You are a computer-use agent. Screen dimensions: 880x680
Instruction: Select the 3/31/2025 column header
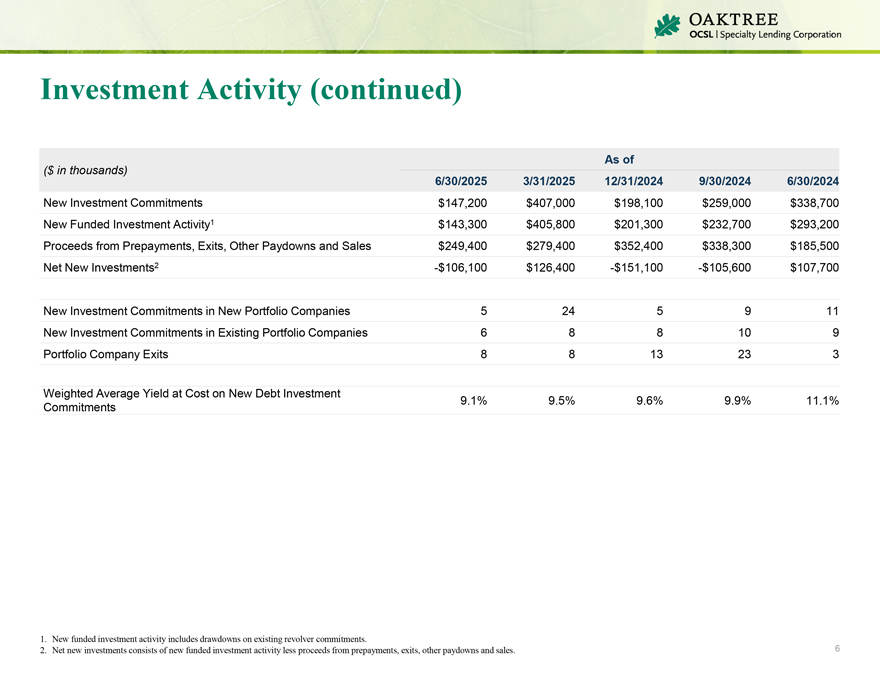coord(548,181)
